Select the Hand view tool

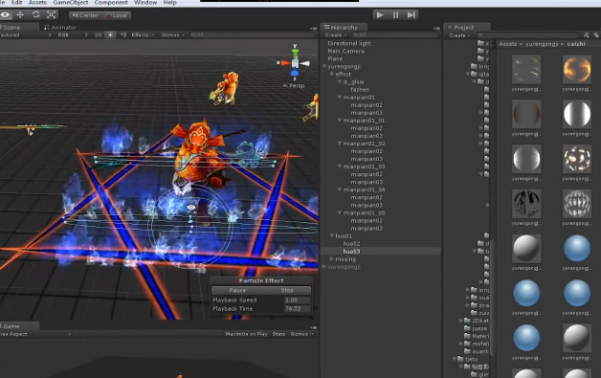(x=5, y=15)
